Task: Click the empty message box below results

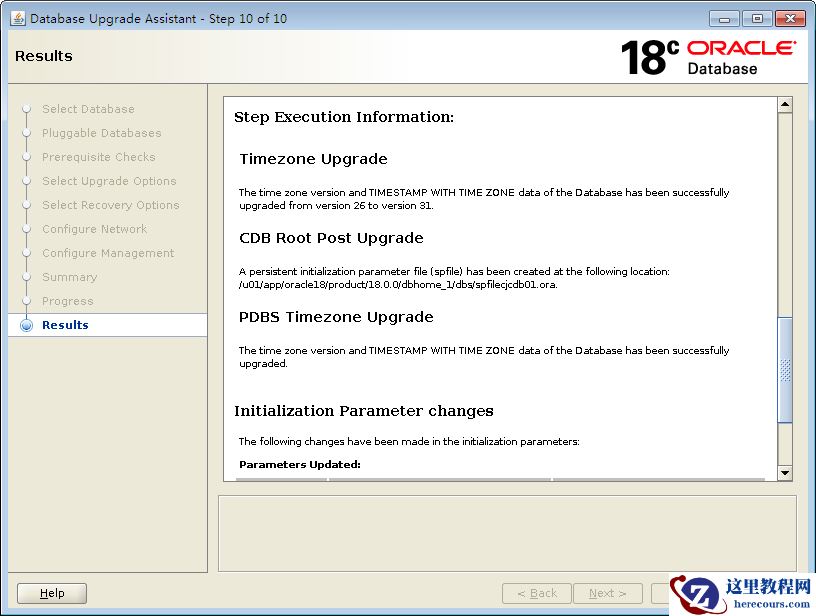Action: pos(507,533)
